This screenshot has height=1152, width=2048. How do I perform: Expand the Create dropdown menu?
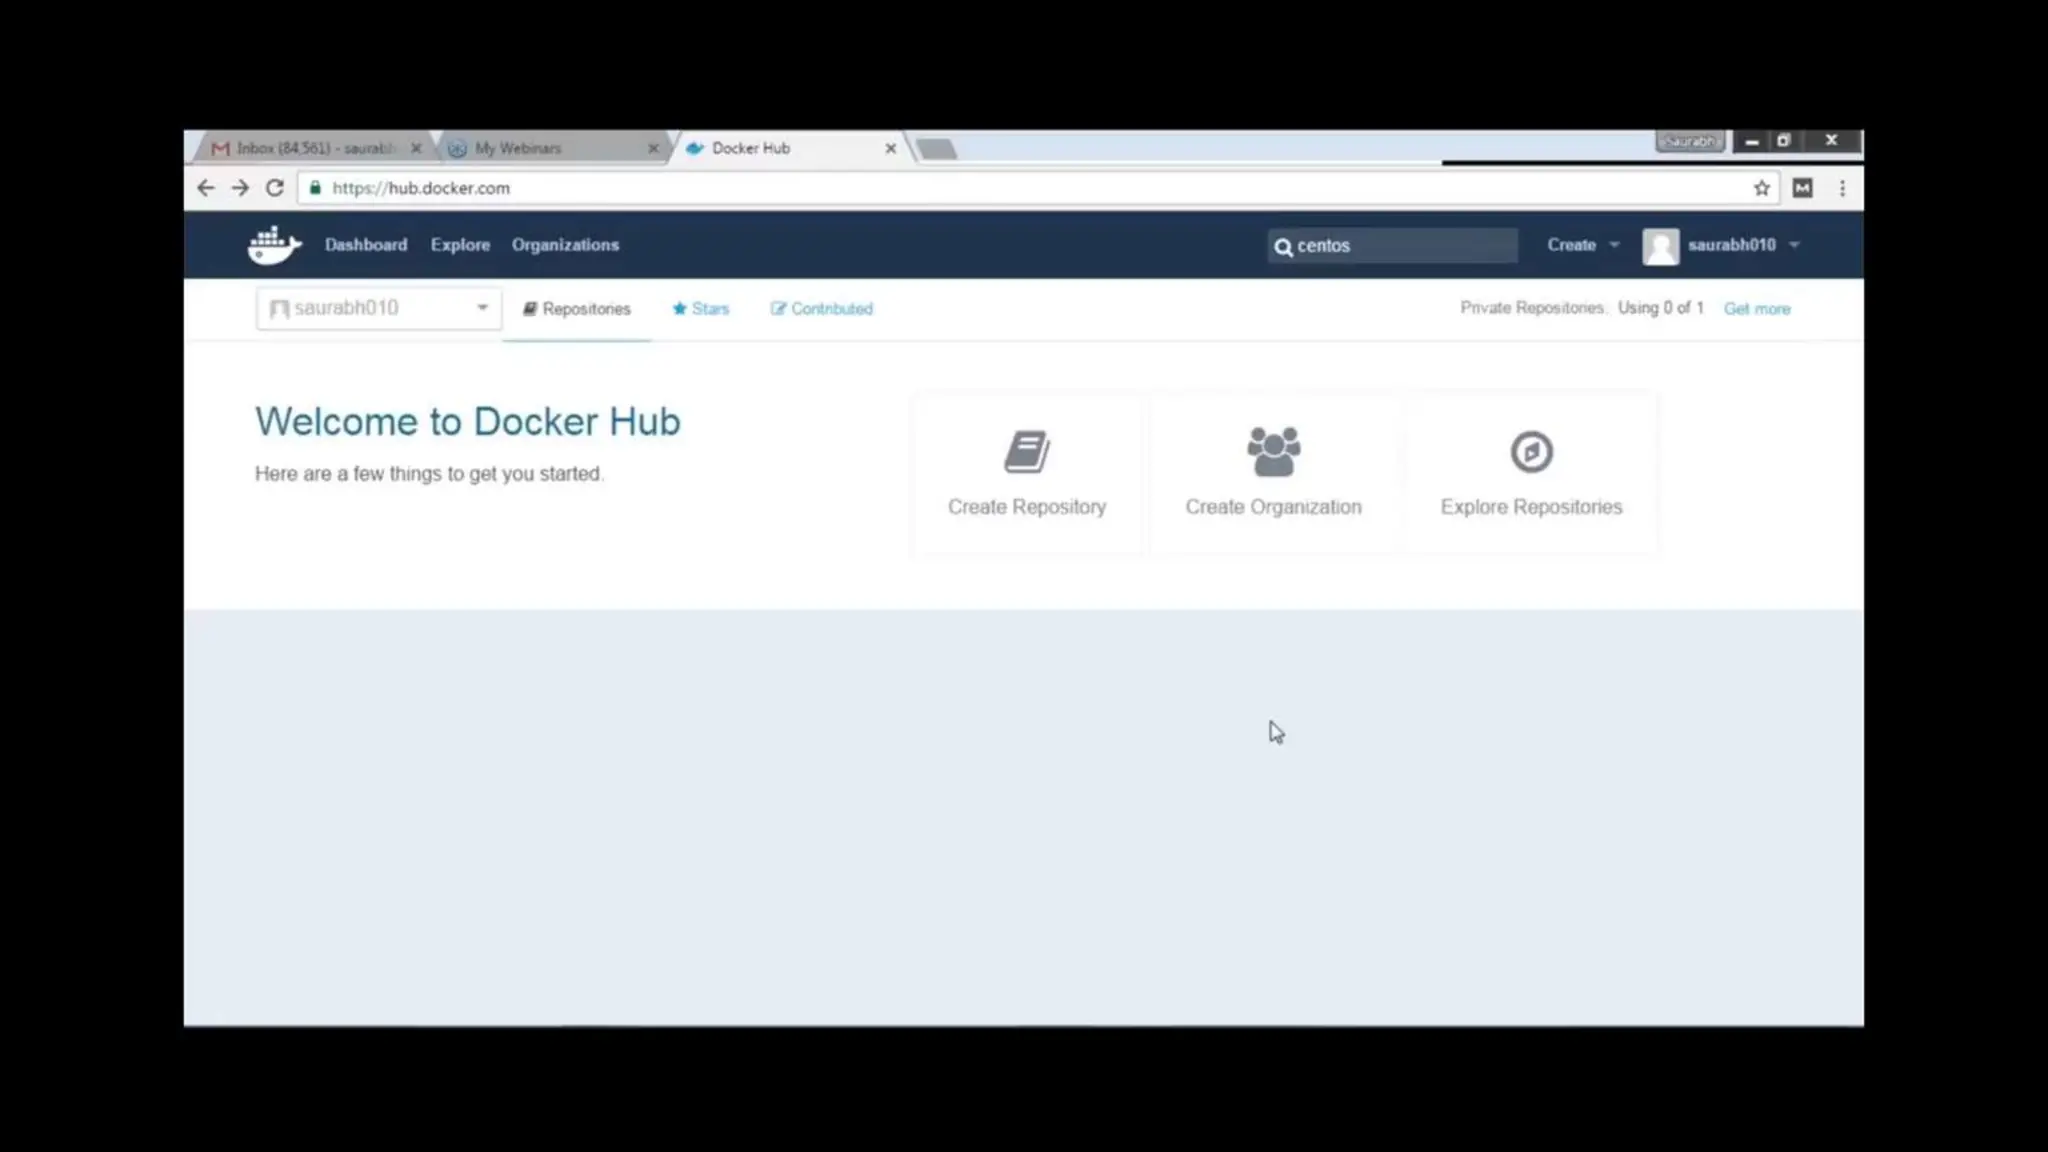coord(1583,245)
